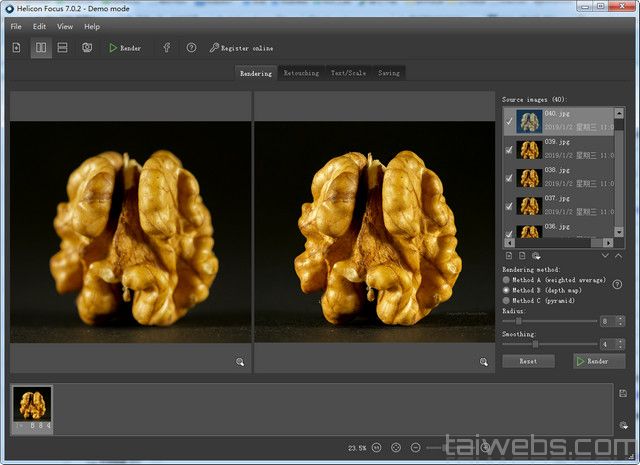
Task: Switch to horizontal split view layout icon
Action: pos(62,48)
